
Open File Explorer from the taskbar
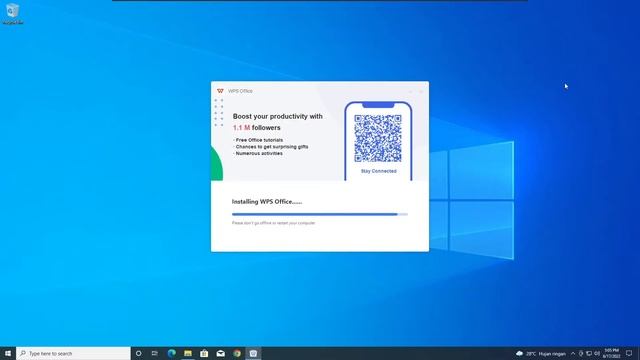[x=188, y=353]
